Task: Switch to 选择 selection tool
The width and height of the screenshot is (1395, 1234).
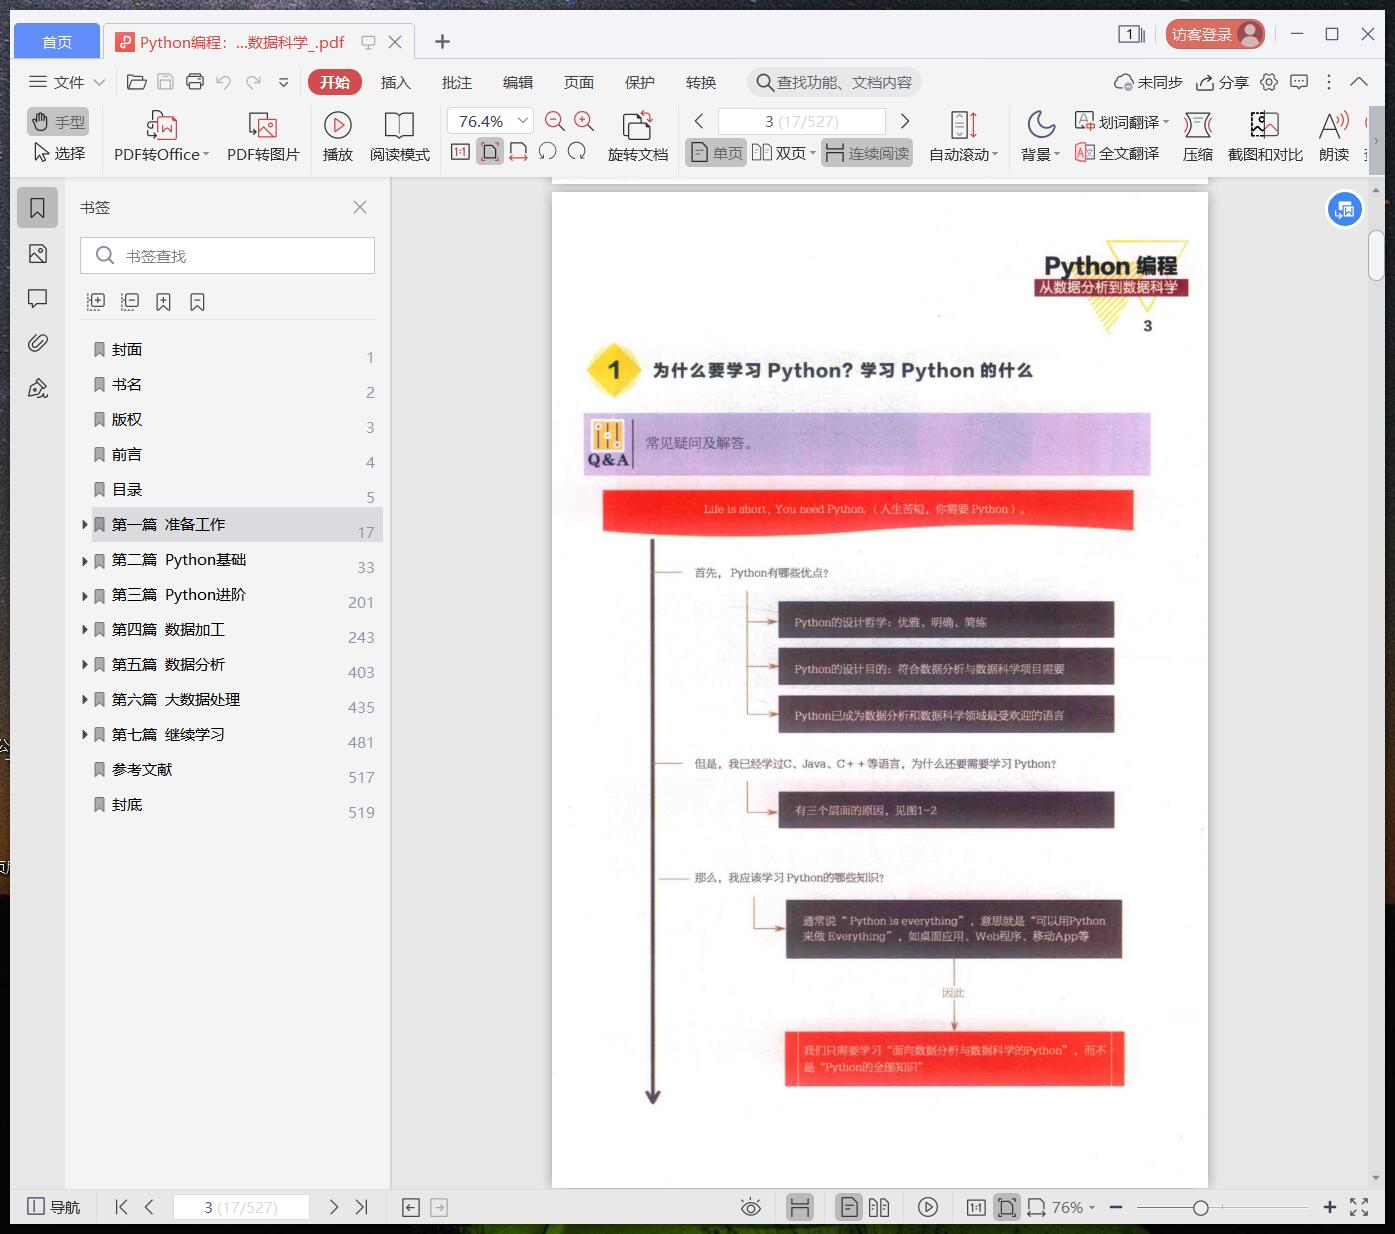Action: point(58,153)
